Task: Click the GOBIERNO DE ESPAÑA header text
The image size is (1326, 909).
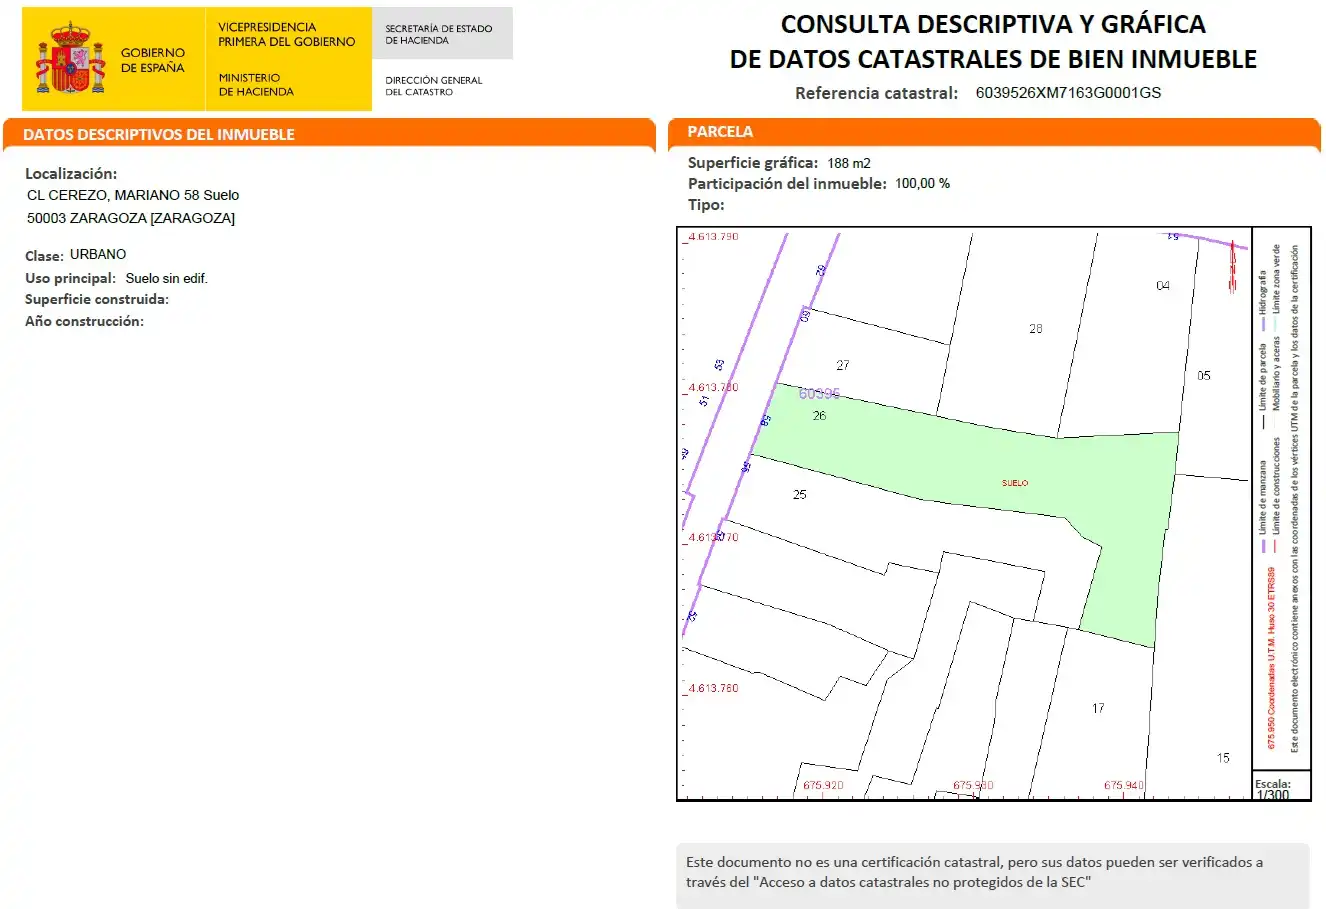Action: (153, 60)
